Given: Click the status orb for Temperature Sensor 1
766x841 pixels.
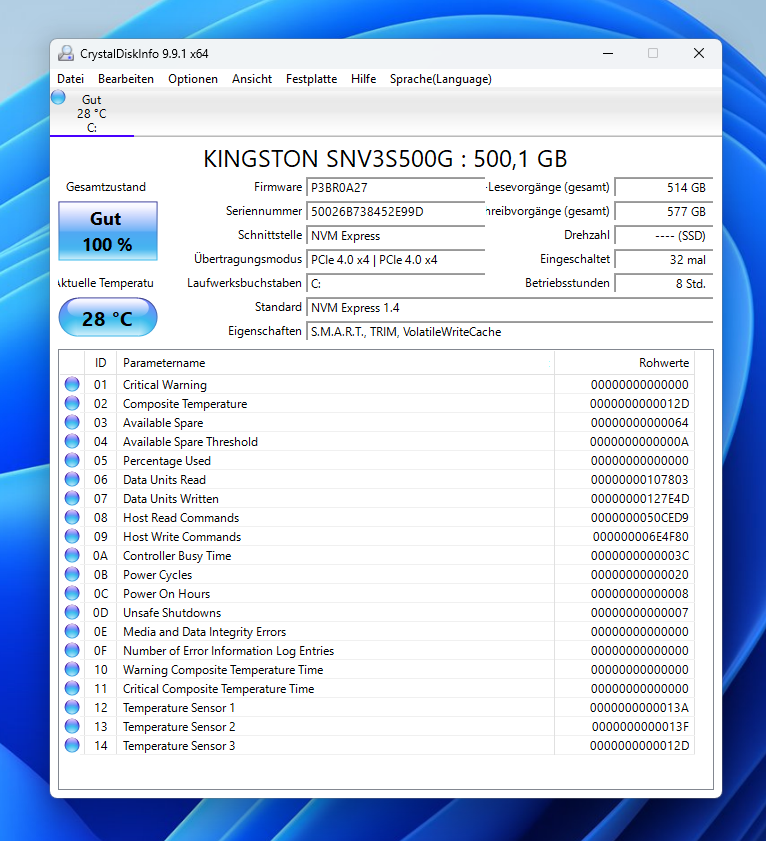Looking at the screenshot, I should (x=72, y=707).
